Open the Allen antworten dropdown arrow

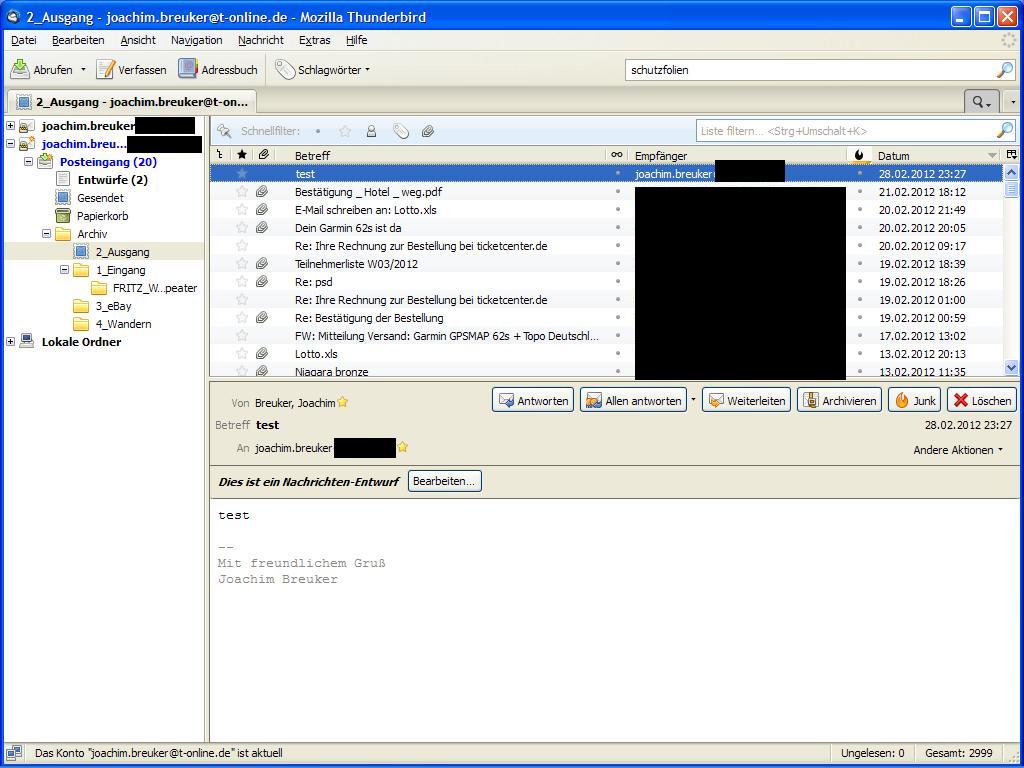click(693, 400)
